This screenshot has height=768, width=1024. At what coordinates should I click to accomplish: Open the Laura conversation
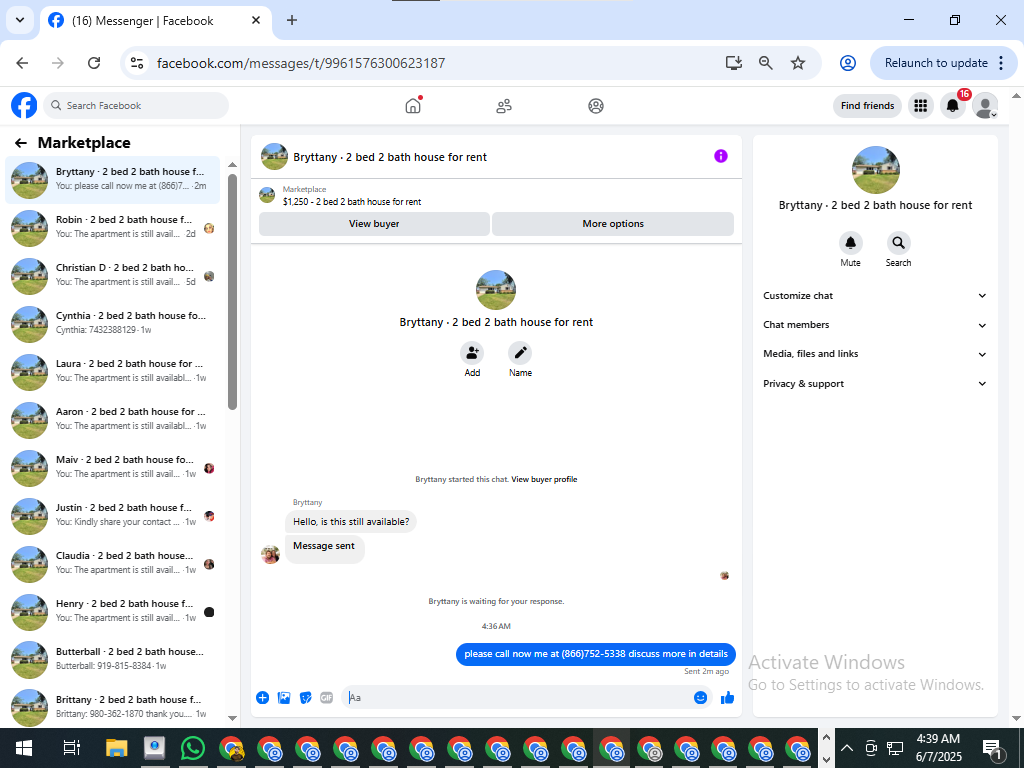(x=112, y=372)
